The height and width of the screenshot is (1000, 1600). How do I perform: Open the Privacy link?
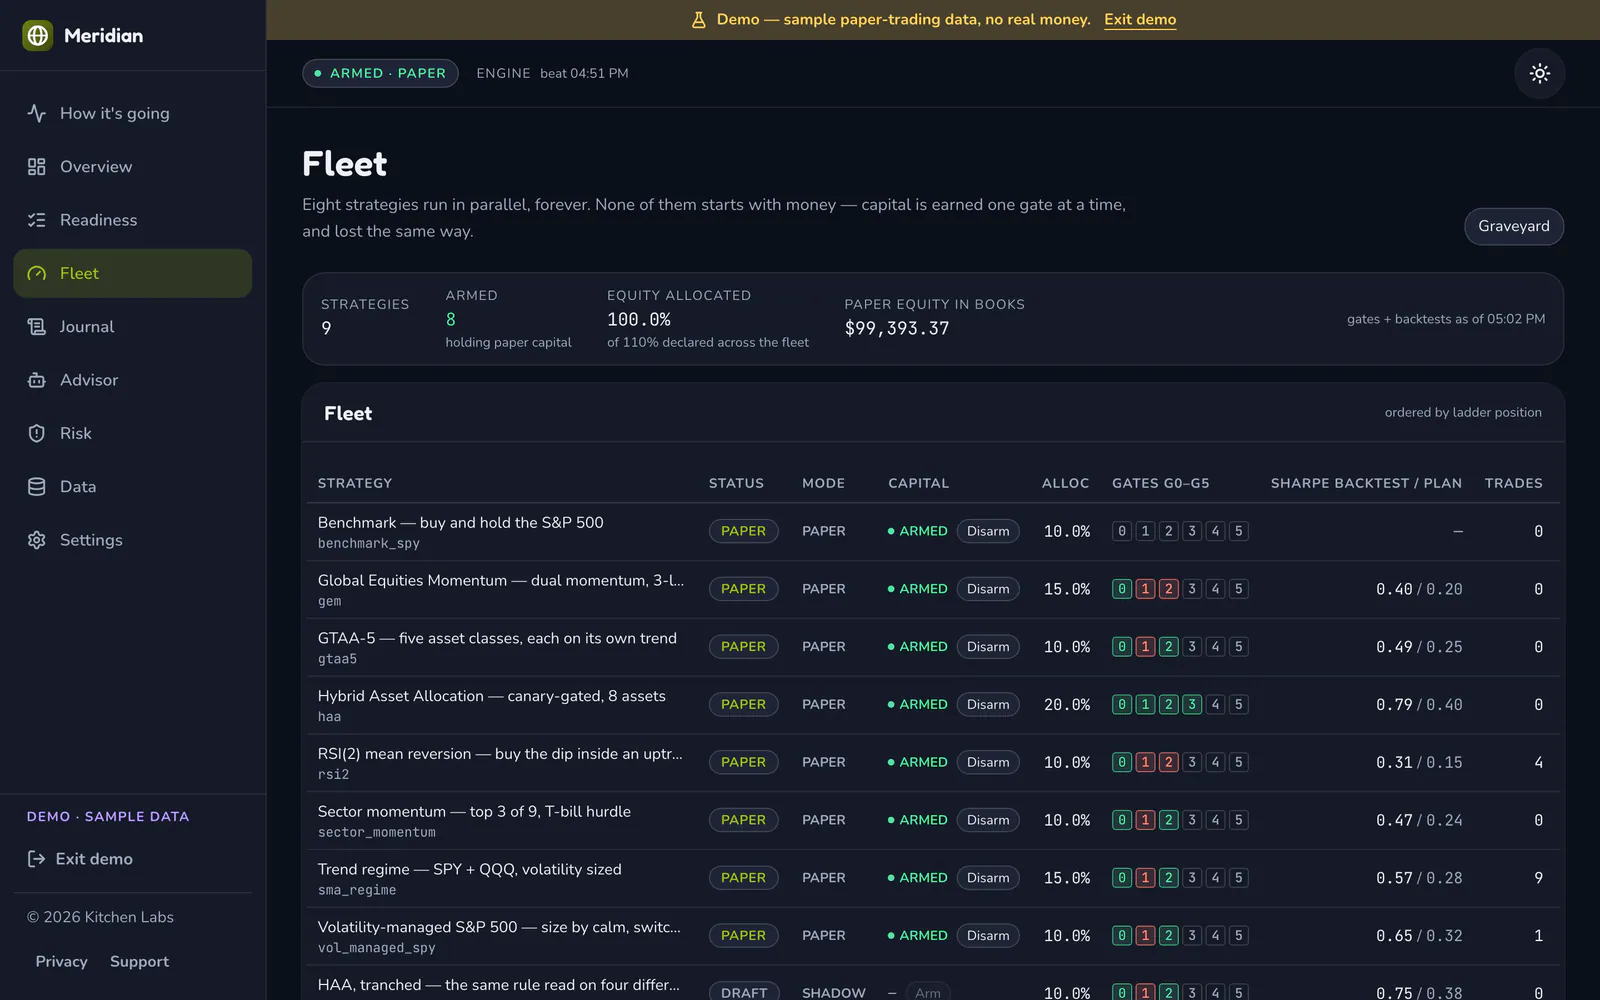[x=62, y=961]
